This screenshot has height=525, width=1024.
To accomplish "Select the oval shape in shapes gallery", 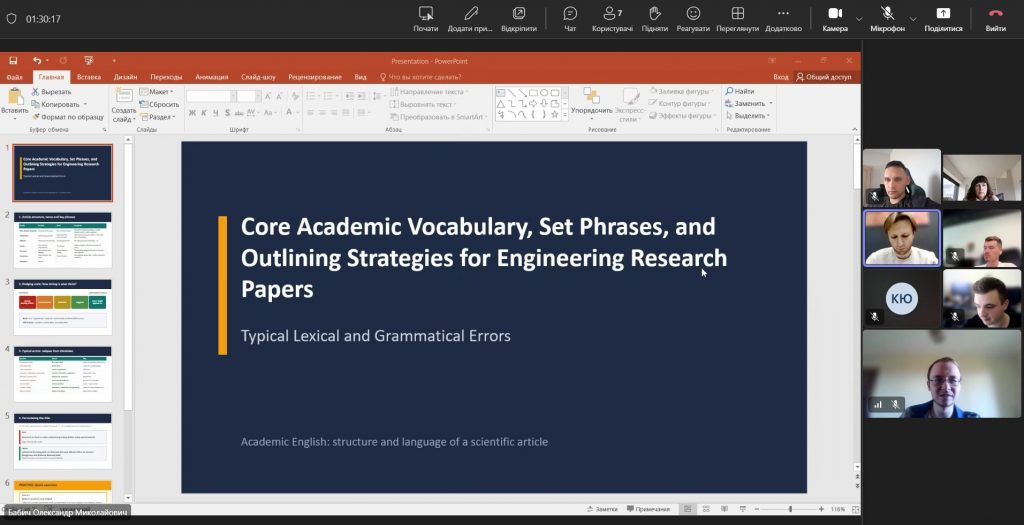I will point(544,93).
